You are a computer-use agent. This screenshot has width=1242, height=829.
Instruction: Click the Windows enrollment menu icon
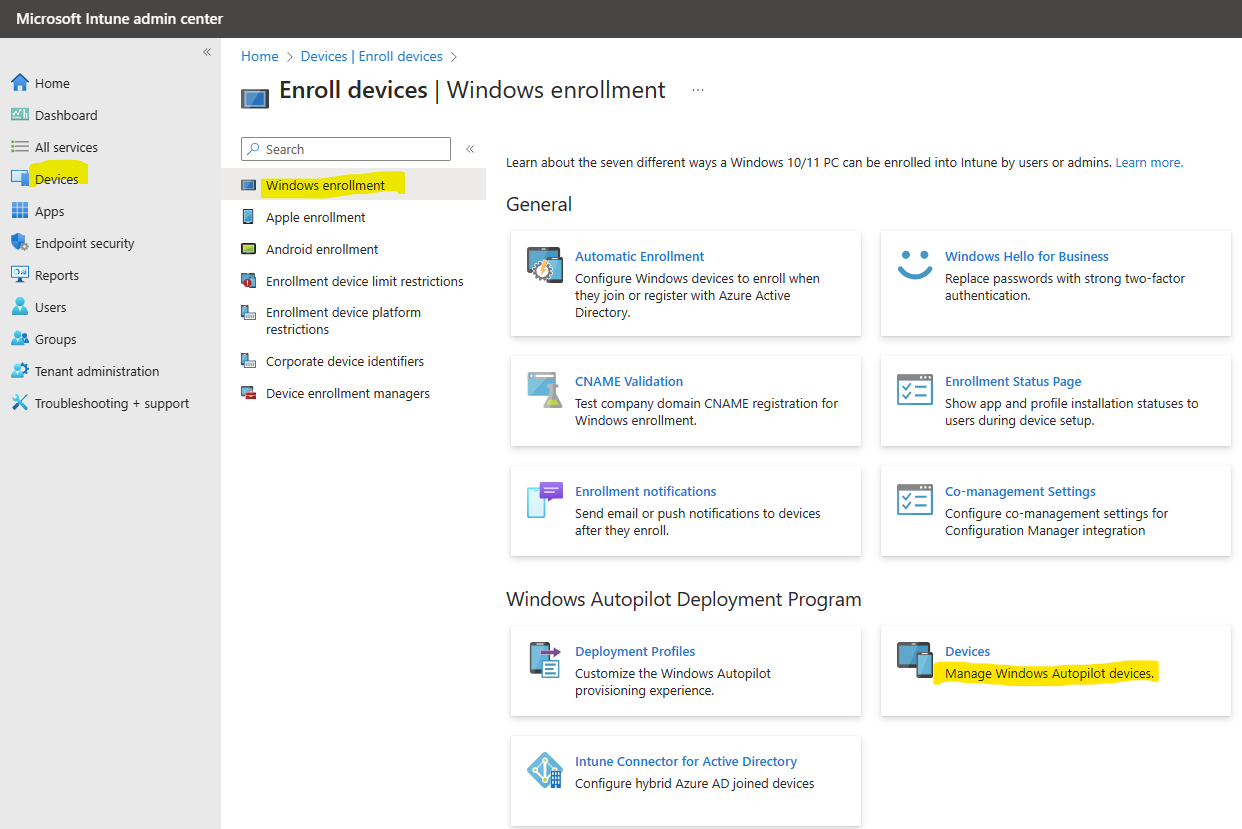point(249,185)
